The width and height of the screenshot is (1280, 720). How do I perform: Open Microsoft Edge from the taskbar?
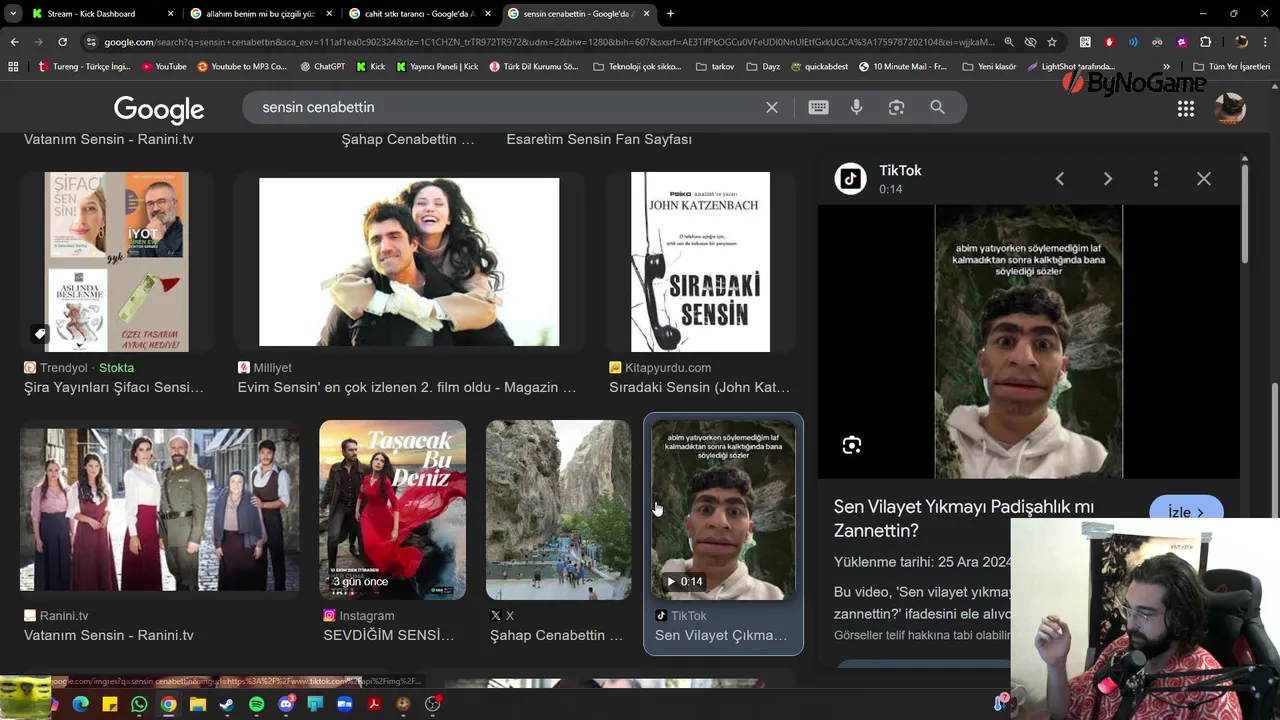pos(81,705)
